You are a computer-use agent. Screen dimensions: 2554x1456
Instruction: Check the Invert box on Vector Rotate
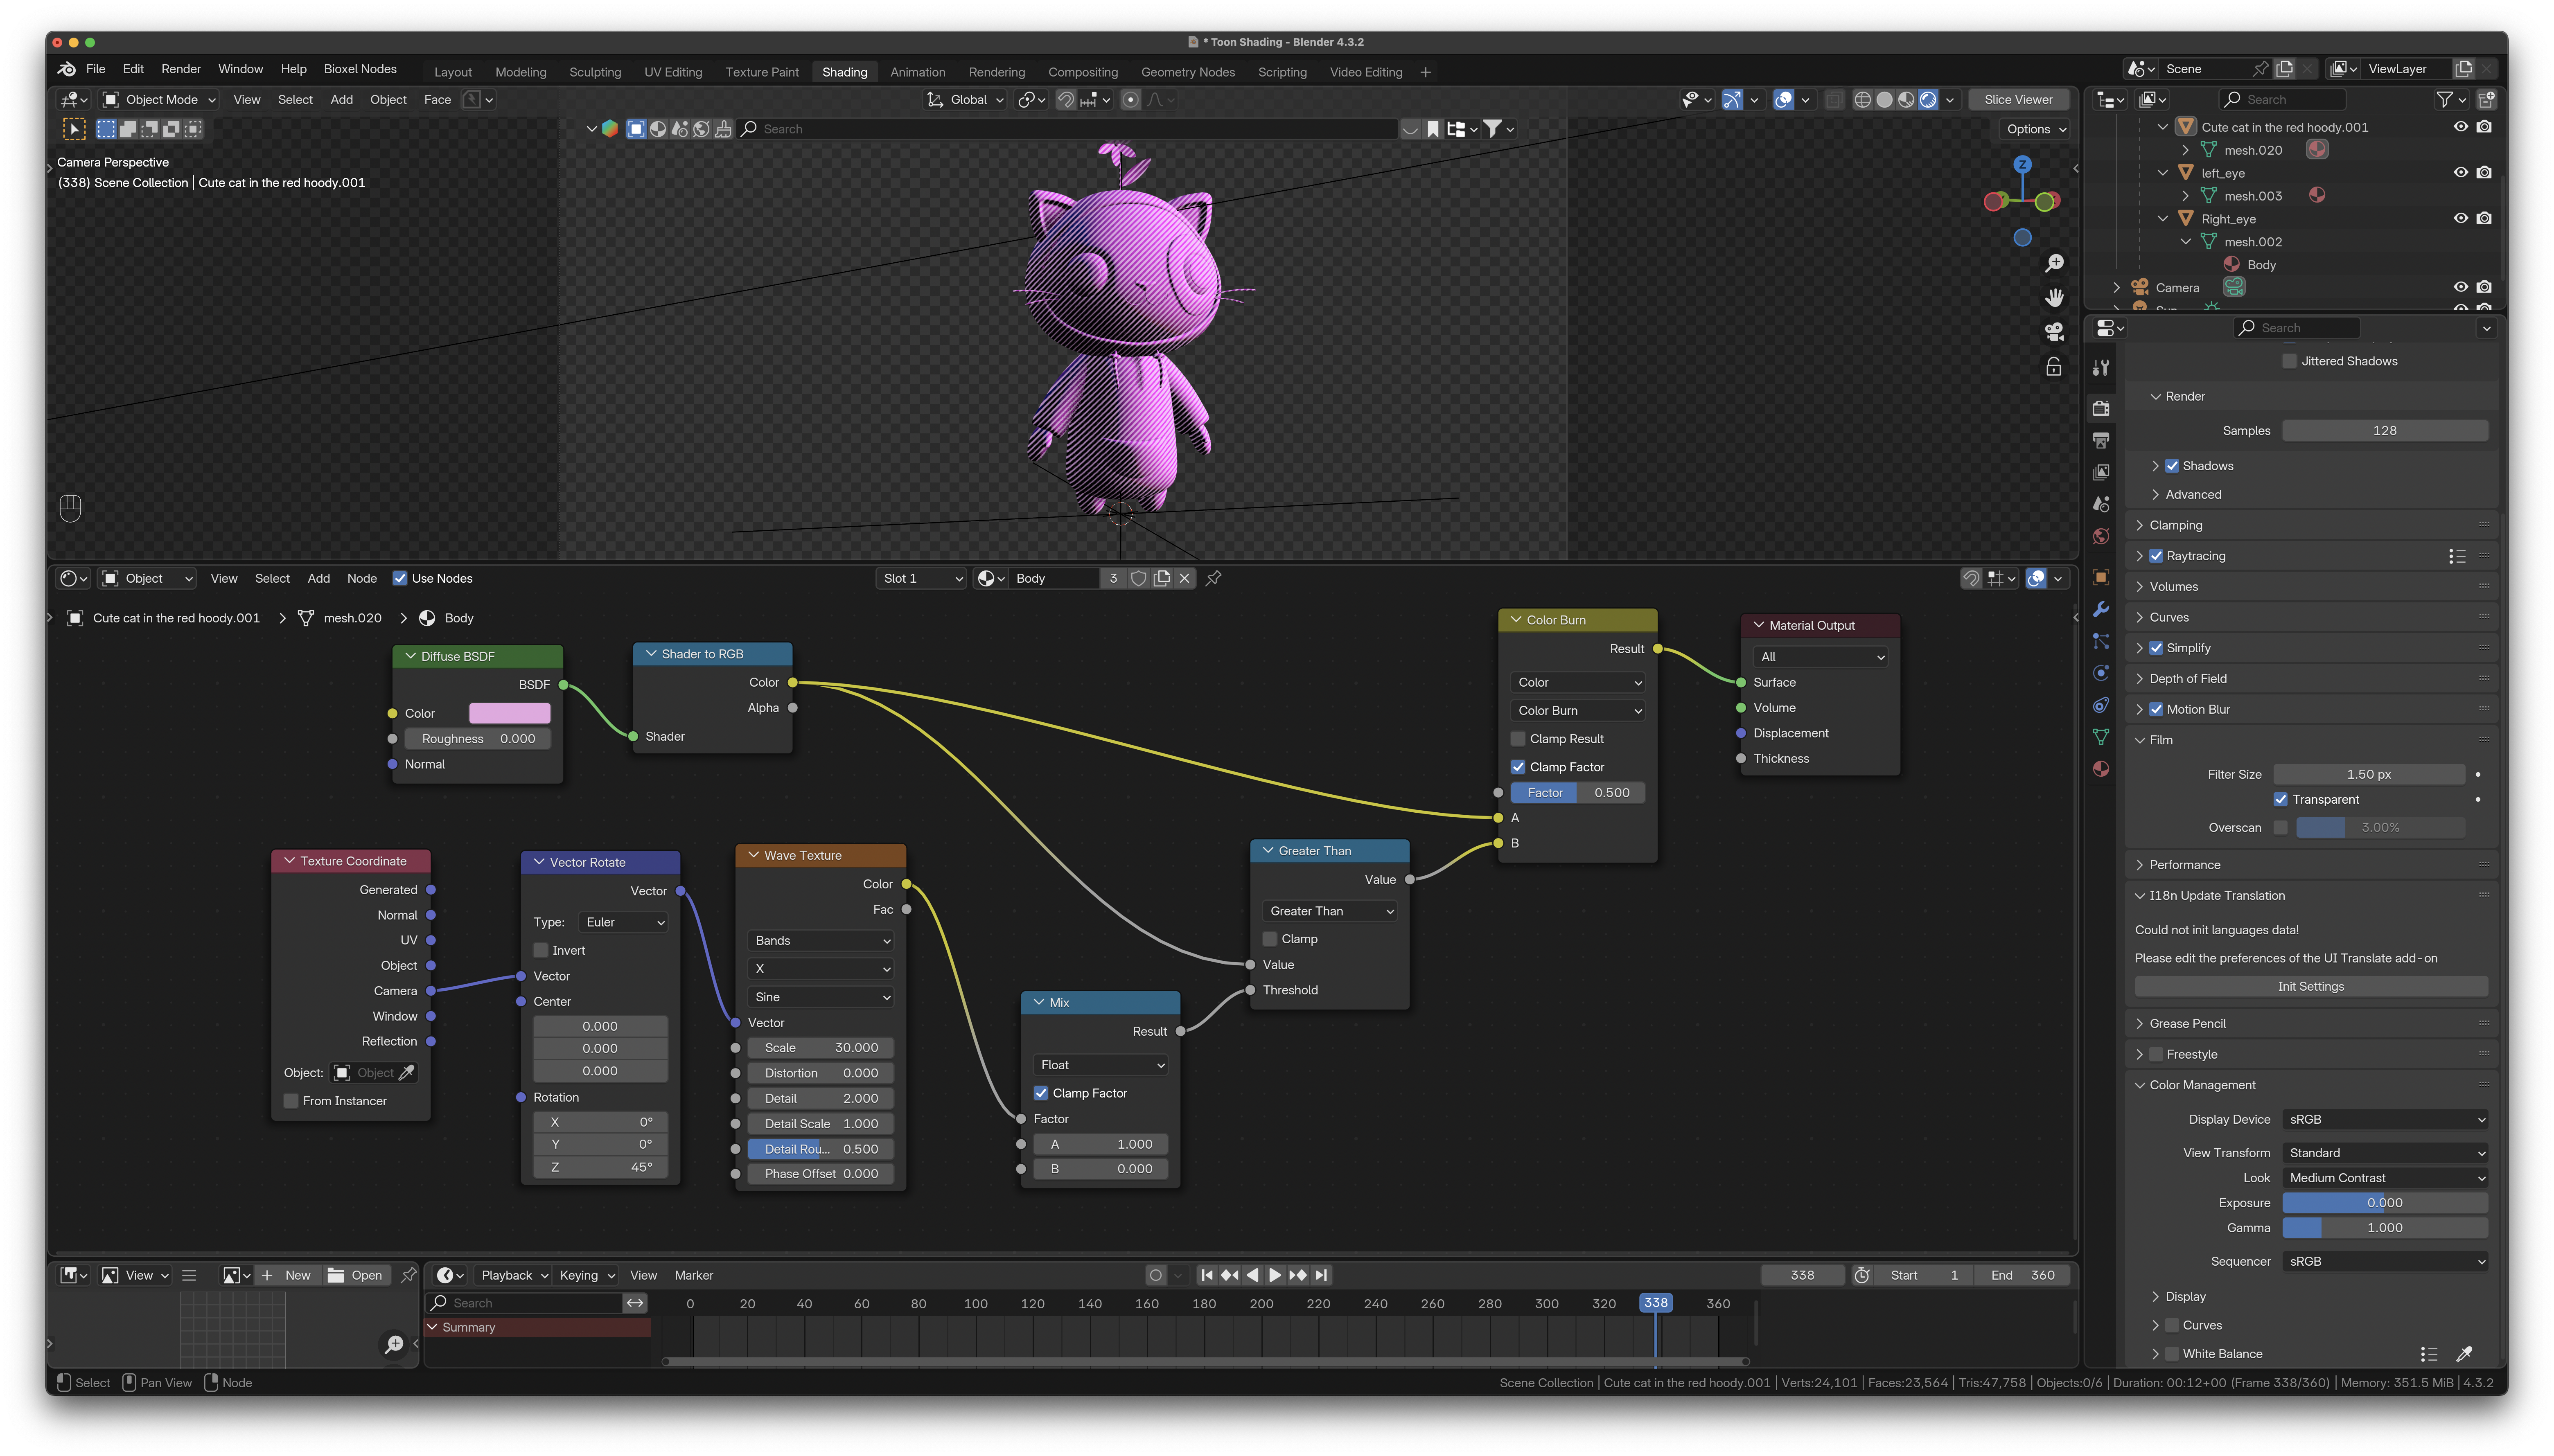coord(541,950)
